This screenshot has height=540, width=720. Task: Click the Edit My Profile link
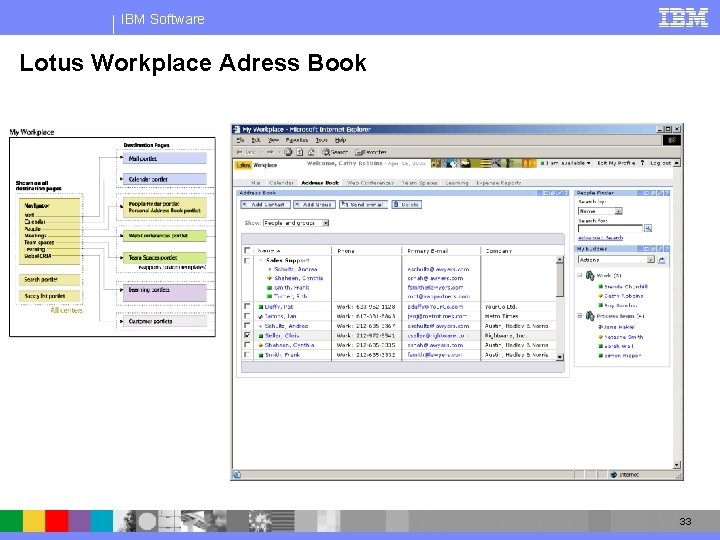point(616,163)
